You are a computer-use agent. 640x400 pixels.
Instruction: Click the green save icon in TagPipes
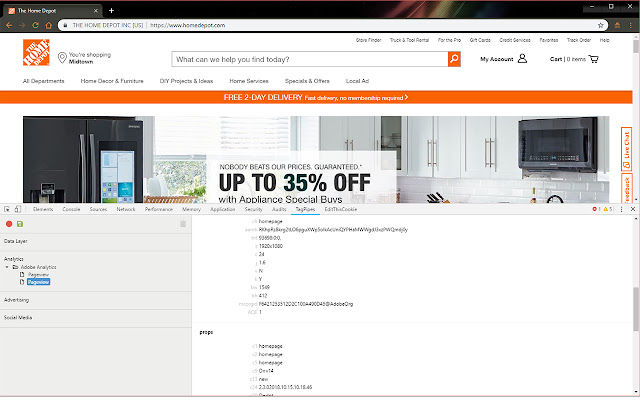pyautogui.click(x=20, y=224)
